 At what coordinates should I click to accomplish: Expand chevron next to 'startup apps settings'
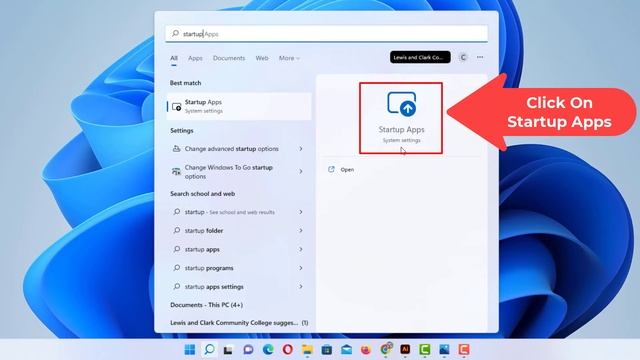301,287
